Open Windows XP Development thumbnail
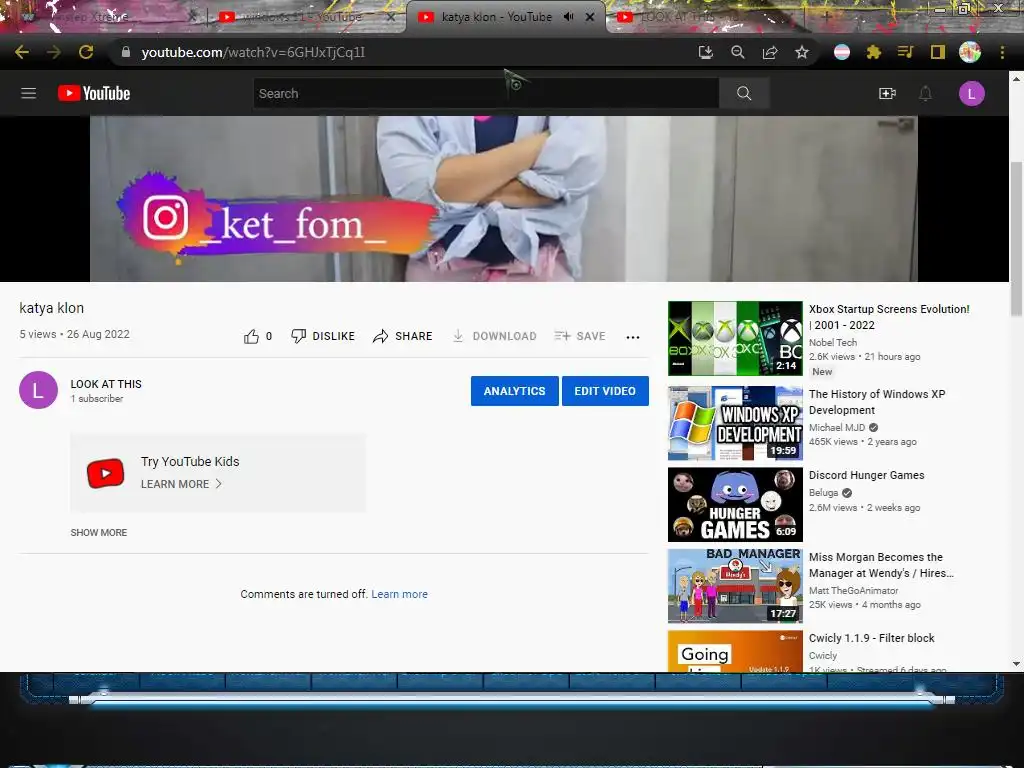1024x768 pixels. 735,423
